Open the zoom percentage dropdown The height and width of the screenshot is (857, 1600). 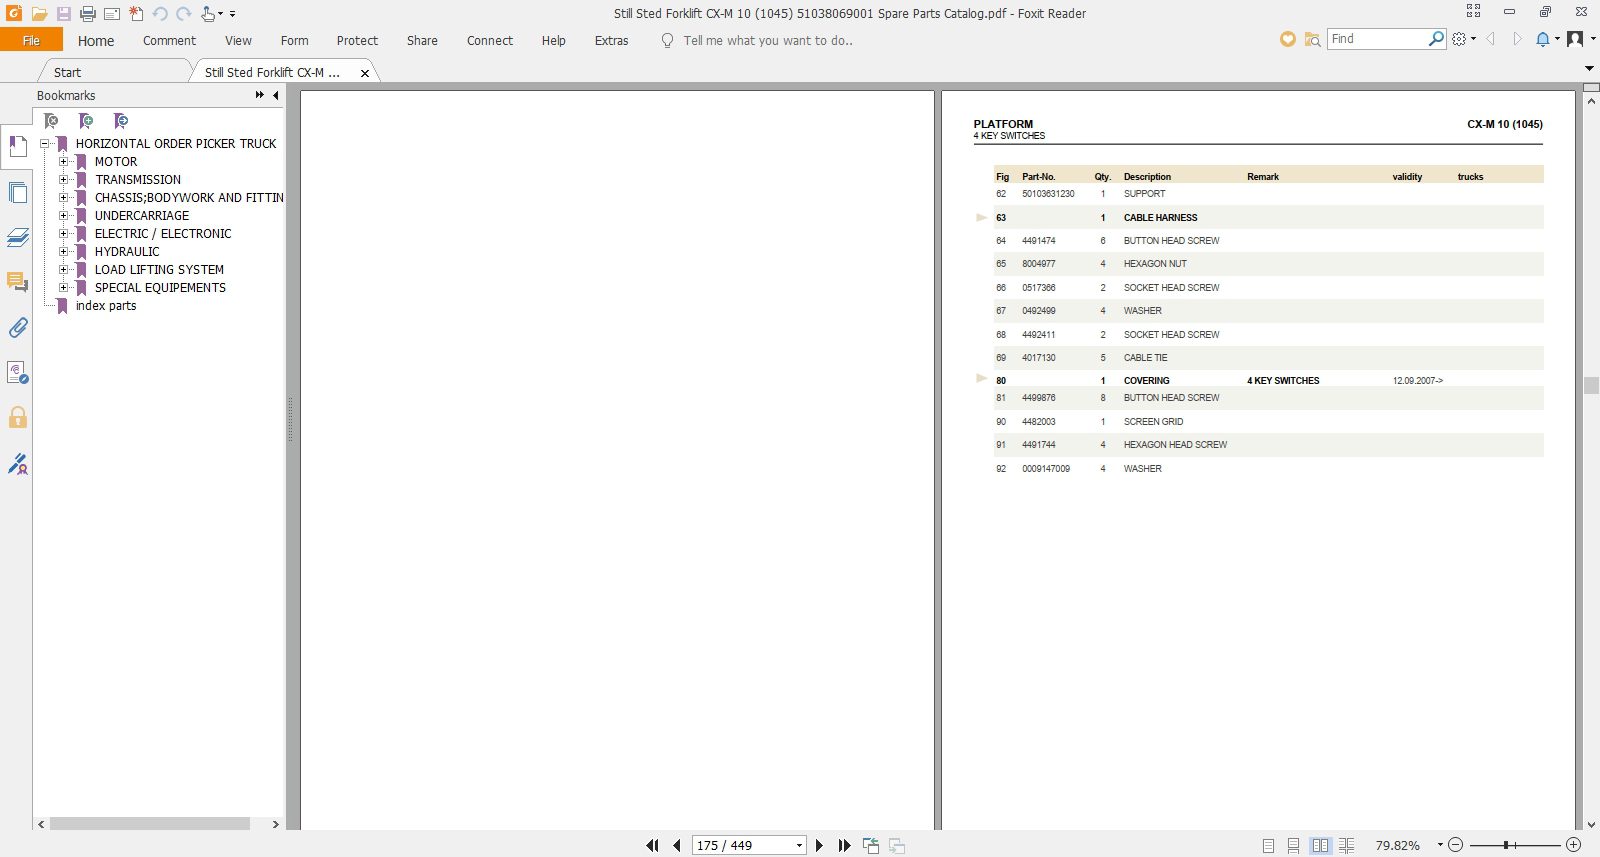(1440, 845)
